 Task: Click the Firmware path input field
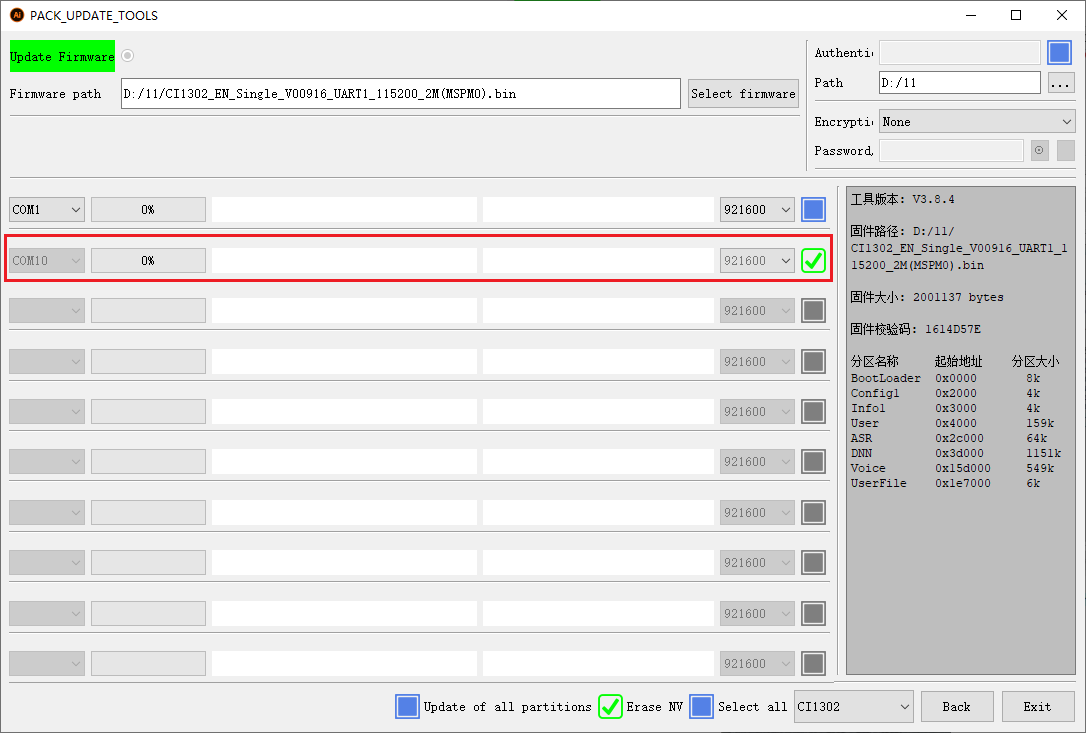(400, 94)
